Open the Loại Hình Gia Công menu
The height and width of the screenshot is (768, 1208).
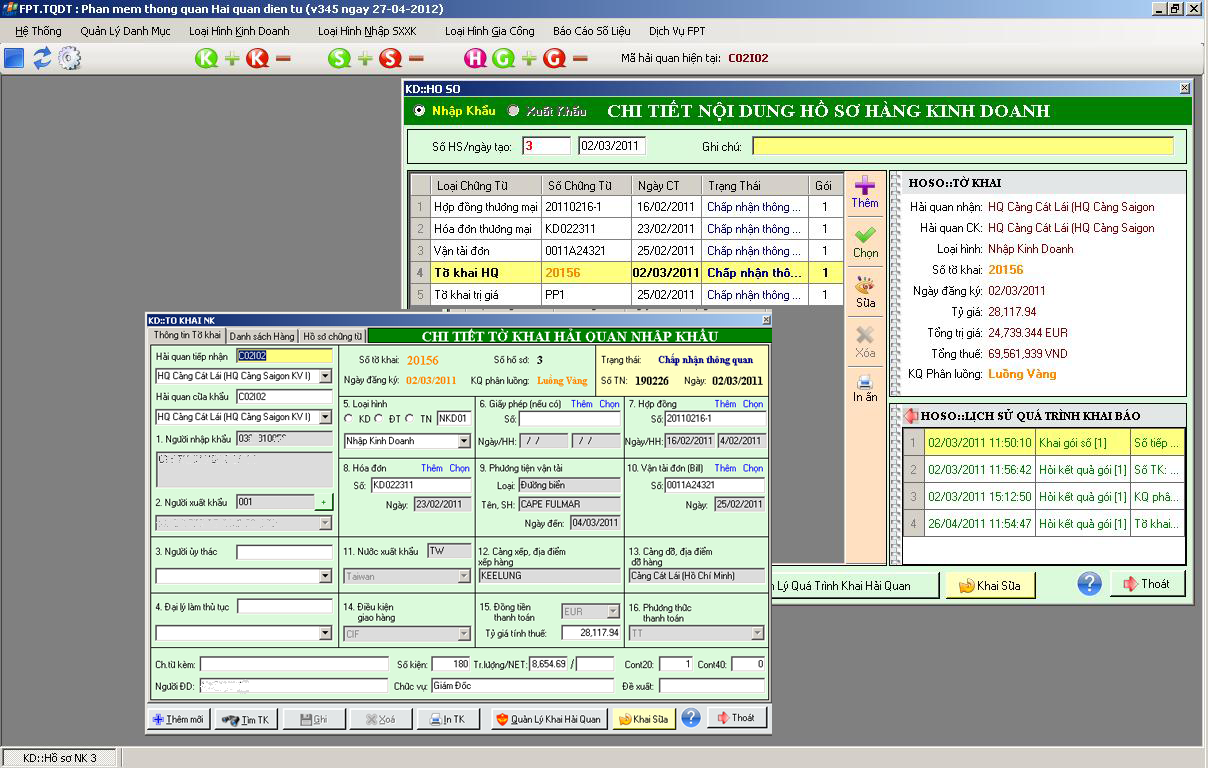tap(489, 31)
